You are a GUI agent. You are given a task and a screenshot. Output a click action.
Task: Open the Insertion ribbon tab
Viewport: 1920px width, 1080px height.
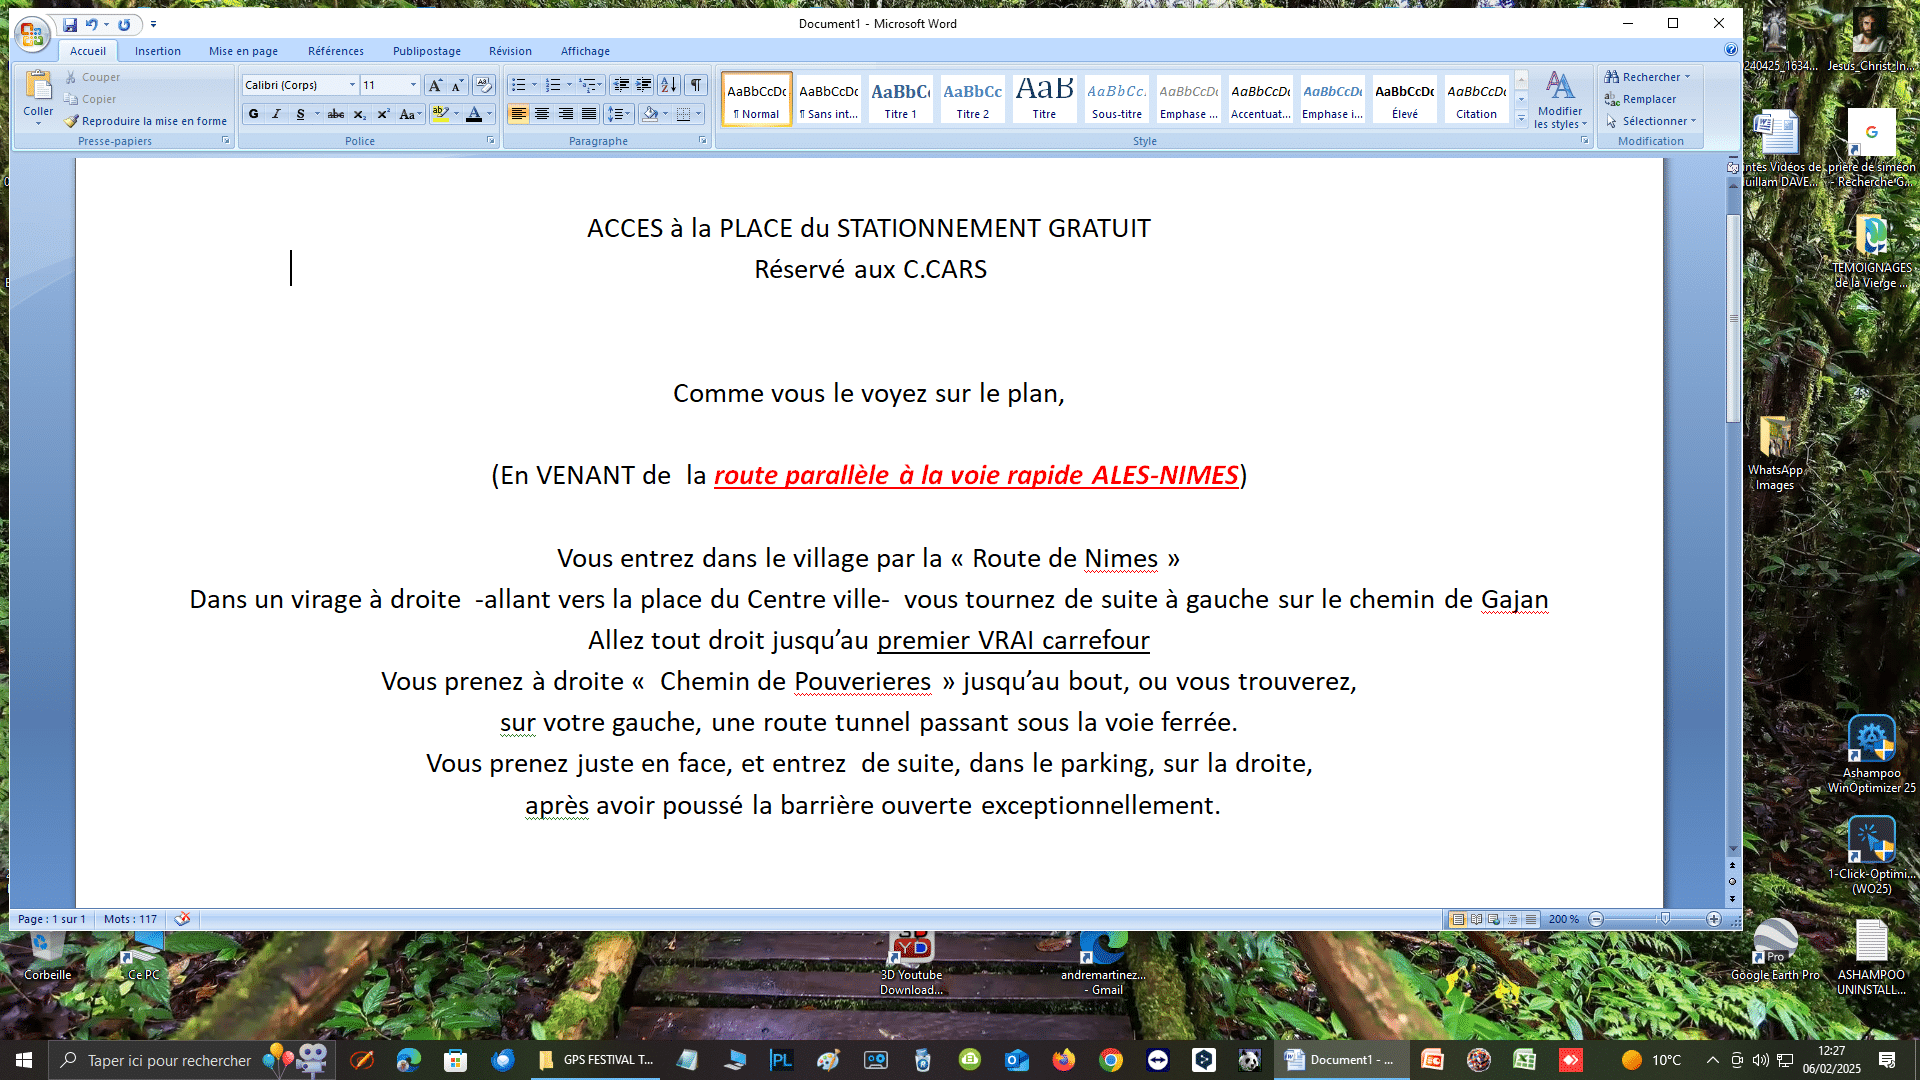158,51
